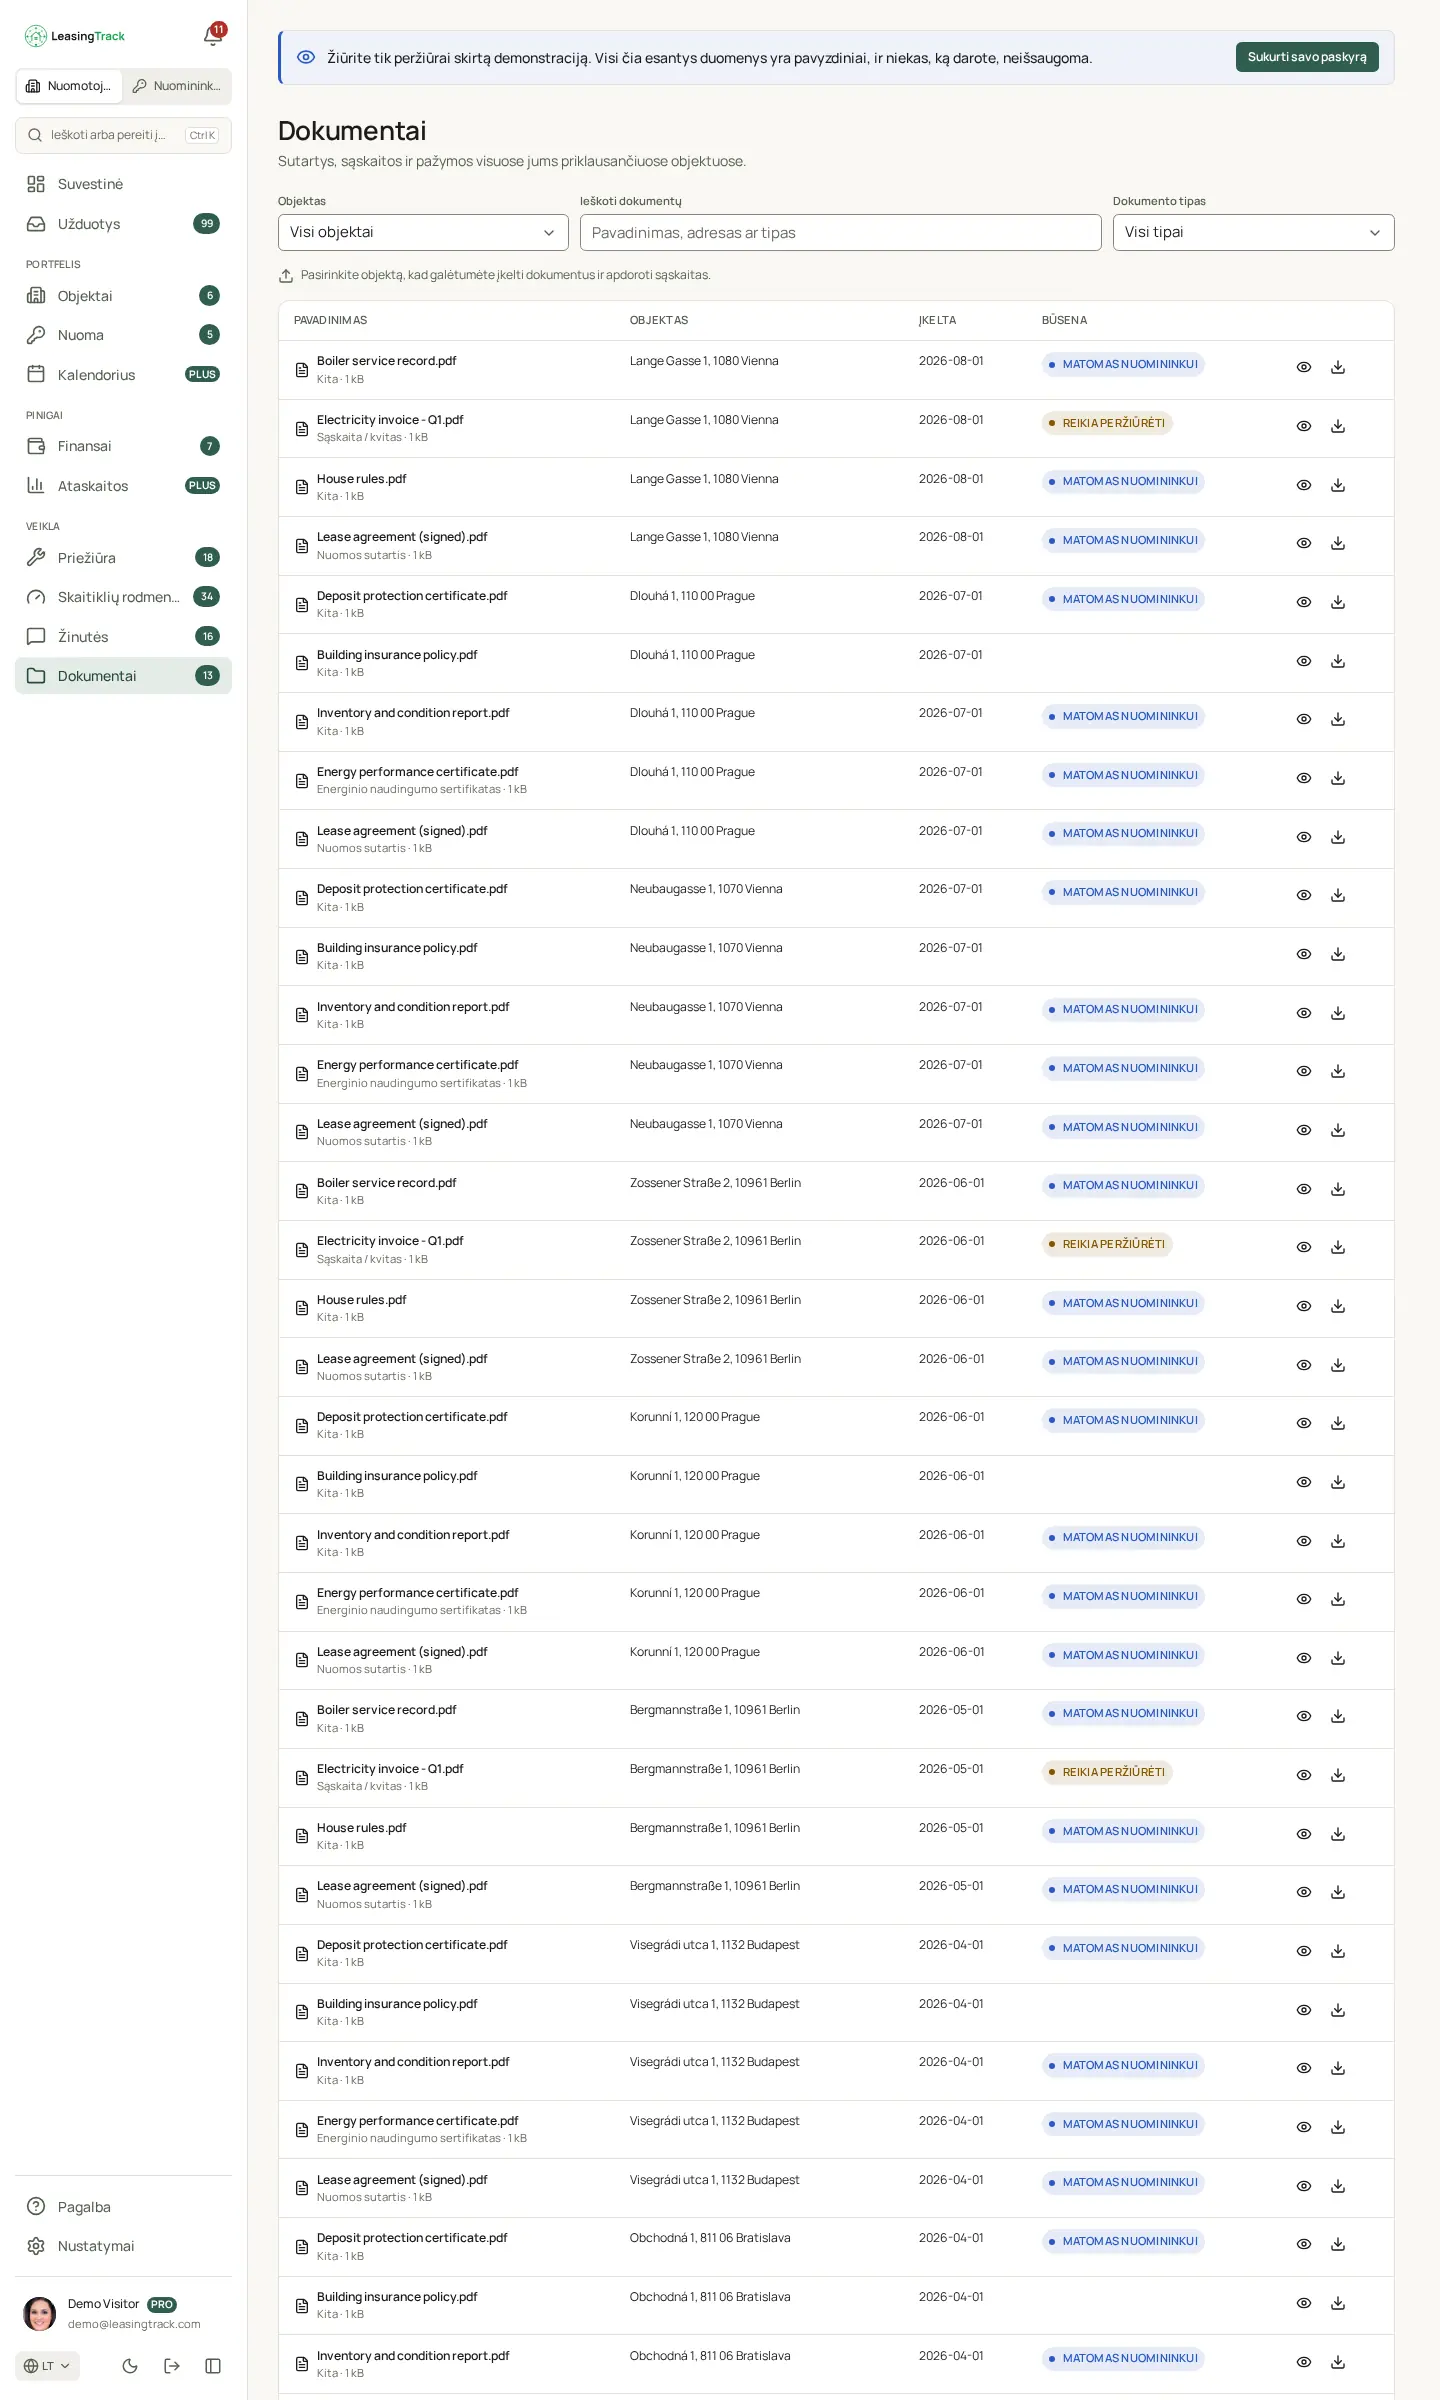Click the logout icon in sidebar footer
Screen dimensions: 1440x2400
coord(172,2366)
